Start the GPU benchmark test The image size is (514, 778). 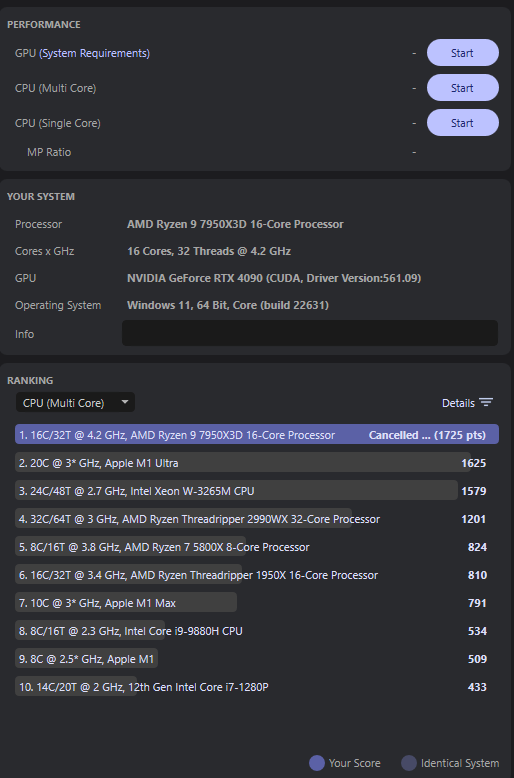pyautogui.click(x=462, y=53)
